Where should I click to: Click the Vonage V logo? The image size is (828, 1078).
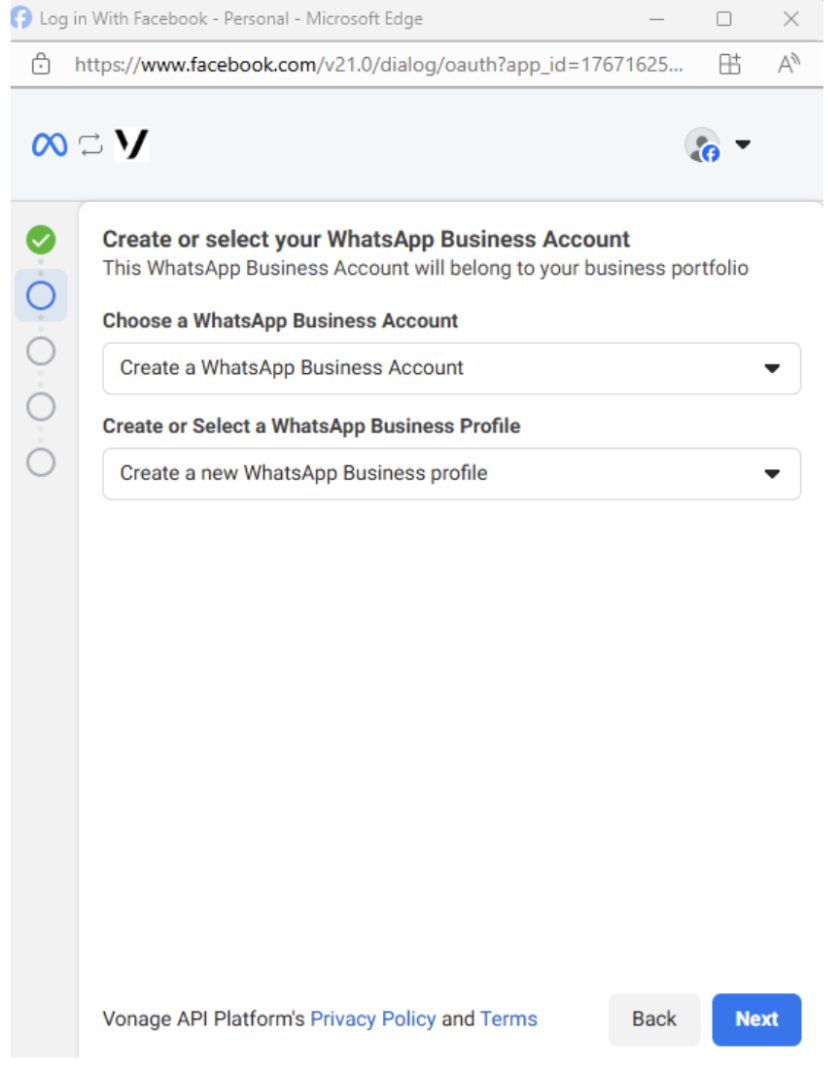point(131,145)
